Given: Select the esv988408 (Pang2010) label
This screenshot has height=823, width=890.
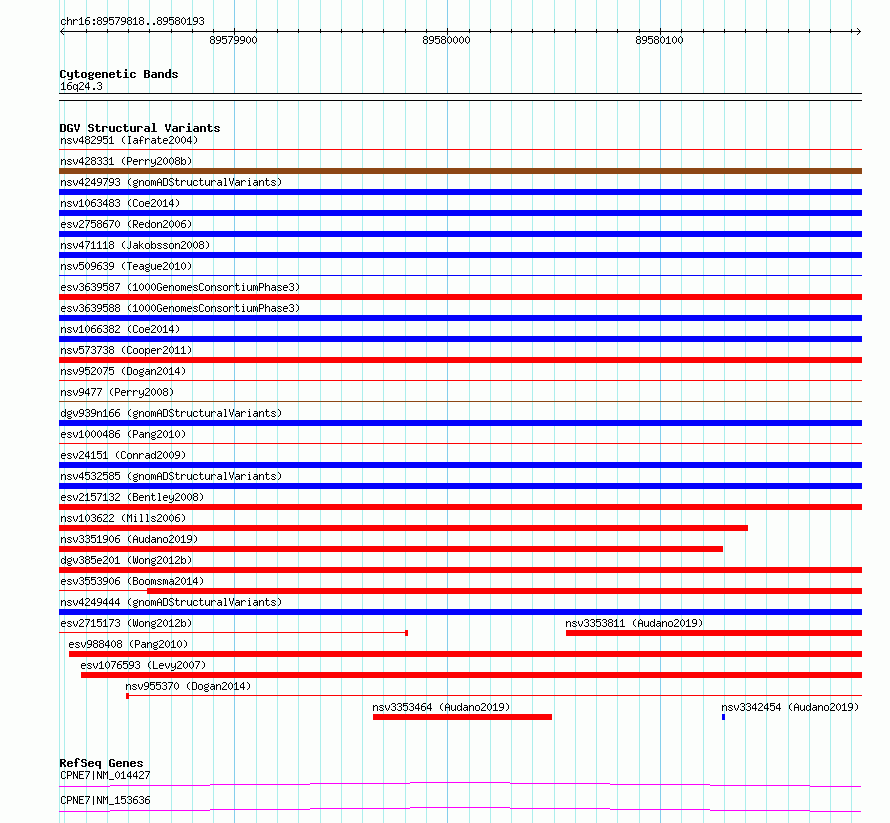Looking at the screenshot, I should (x=128, y=644).
